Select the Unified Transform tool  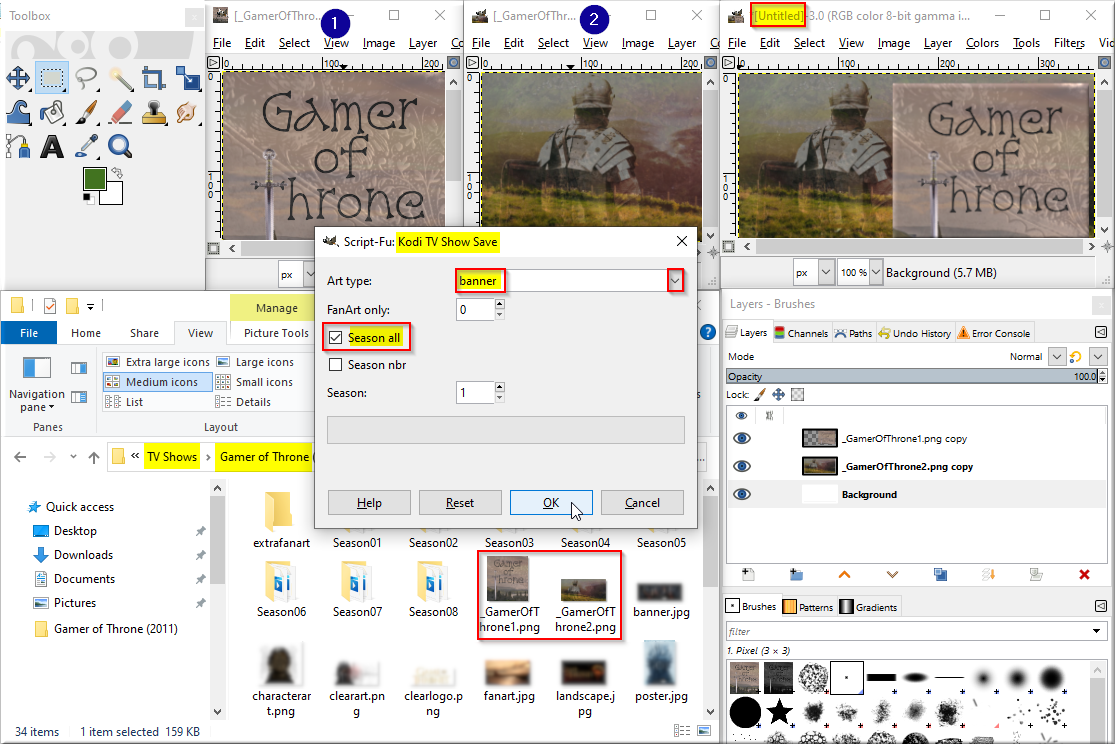[x=188, y=78]
